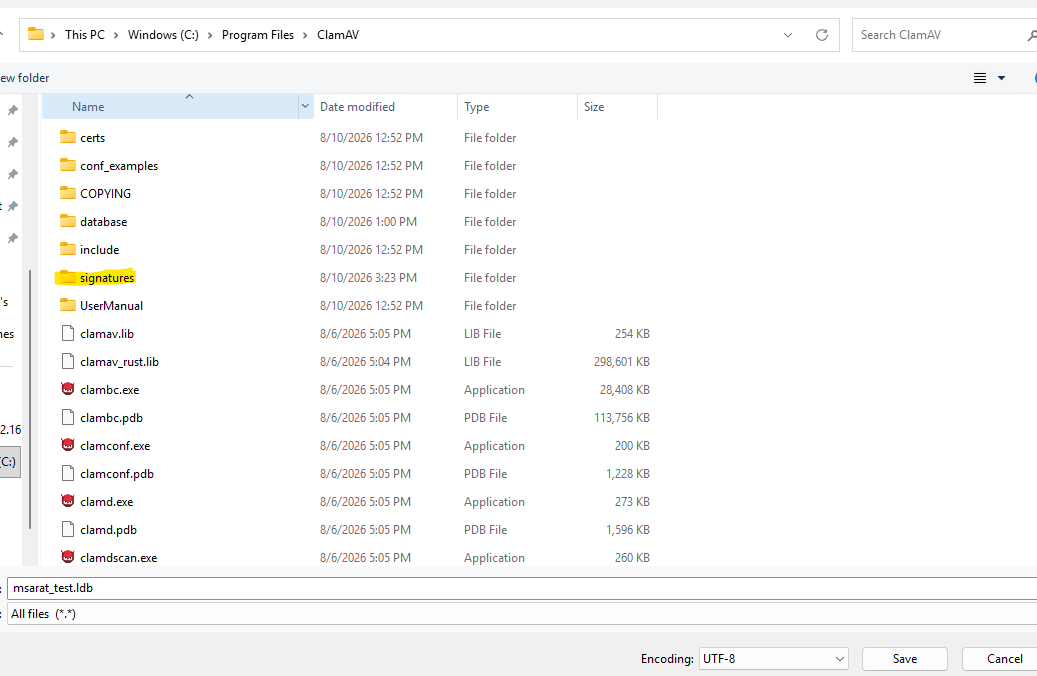Sort by the Name column header
Viewport: 1037px width, 676px height.
(x=170, y=106)
